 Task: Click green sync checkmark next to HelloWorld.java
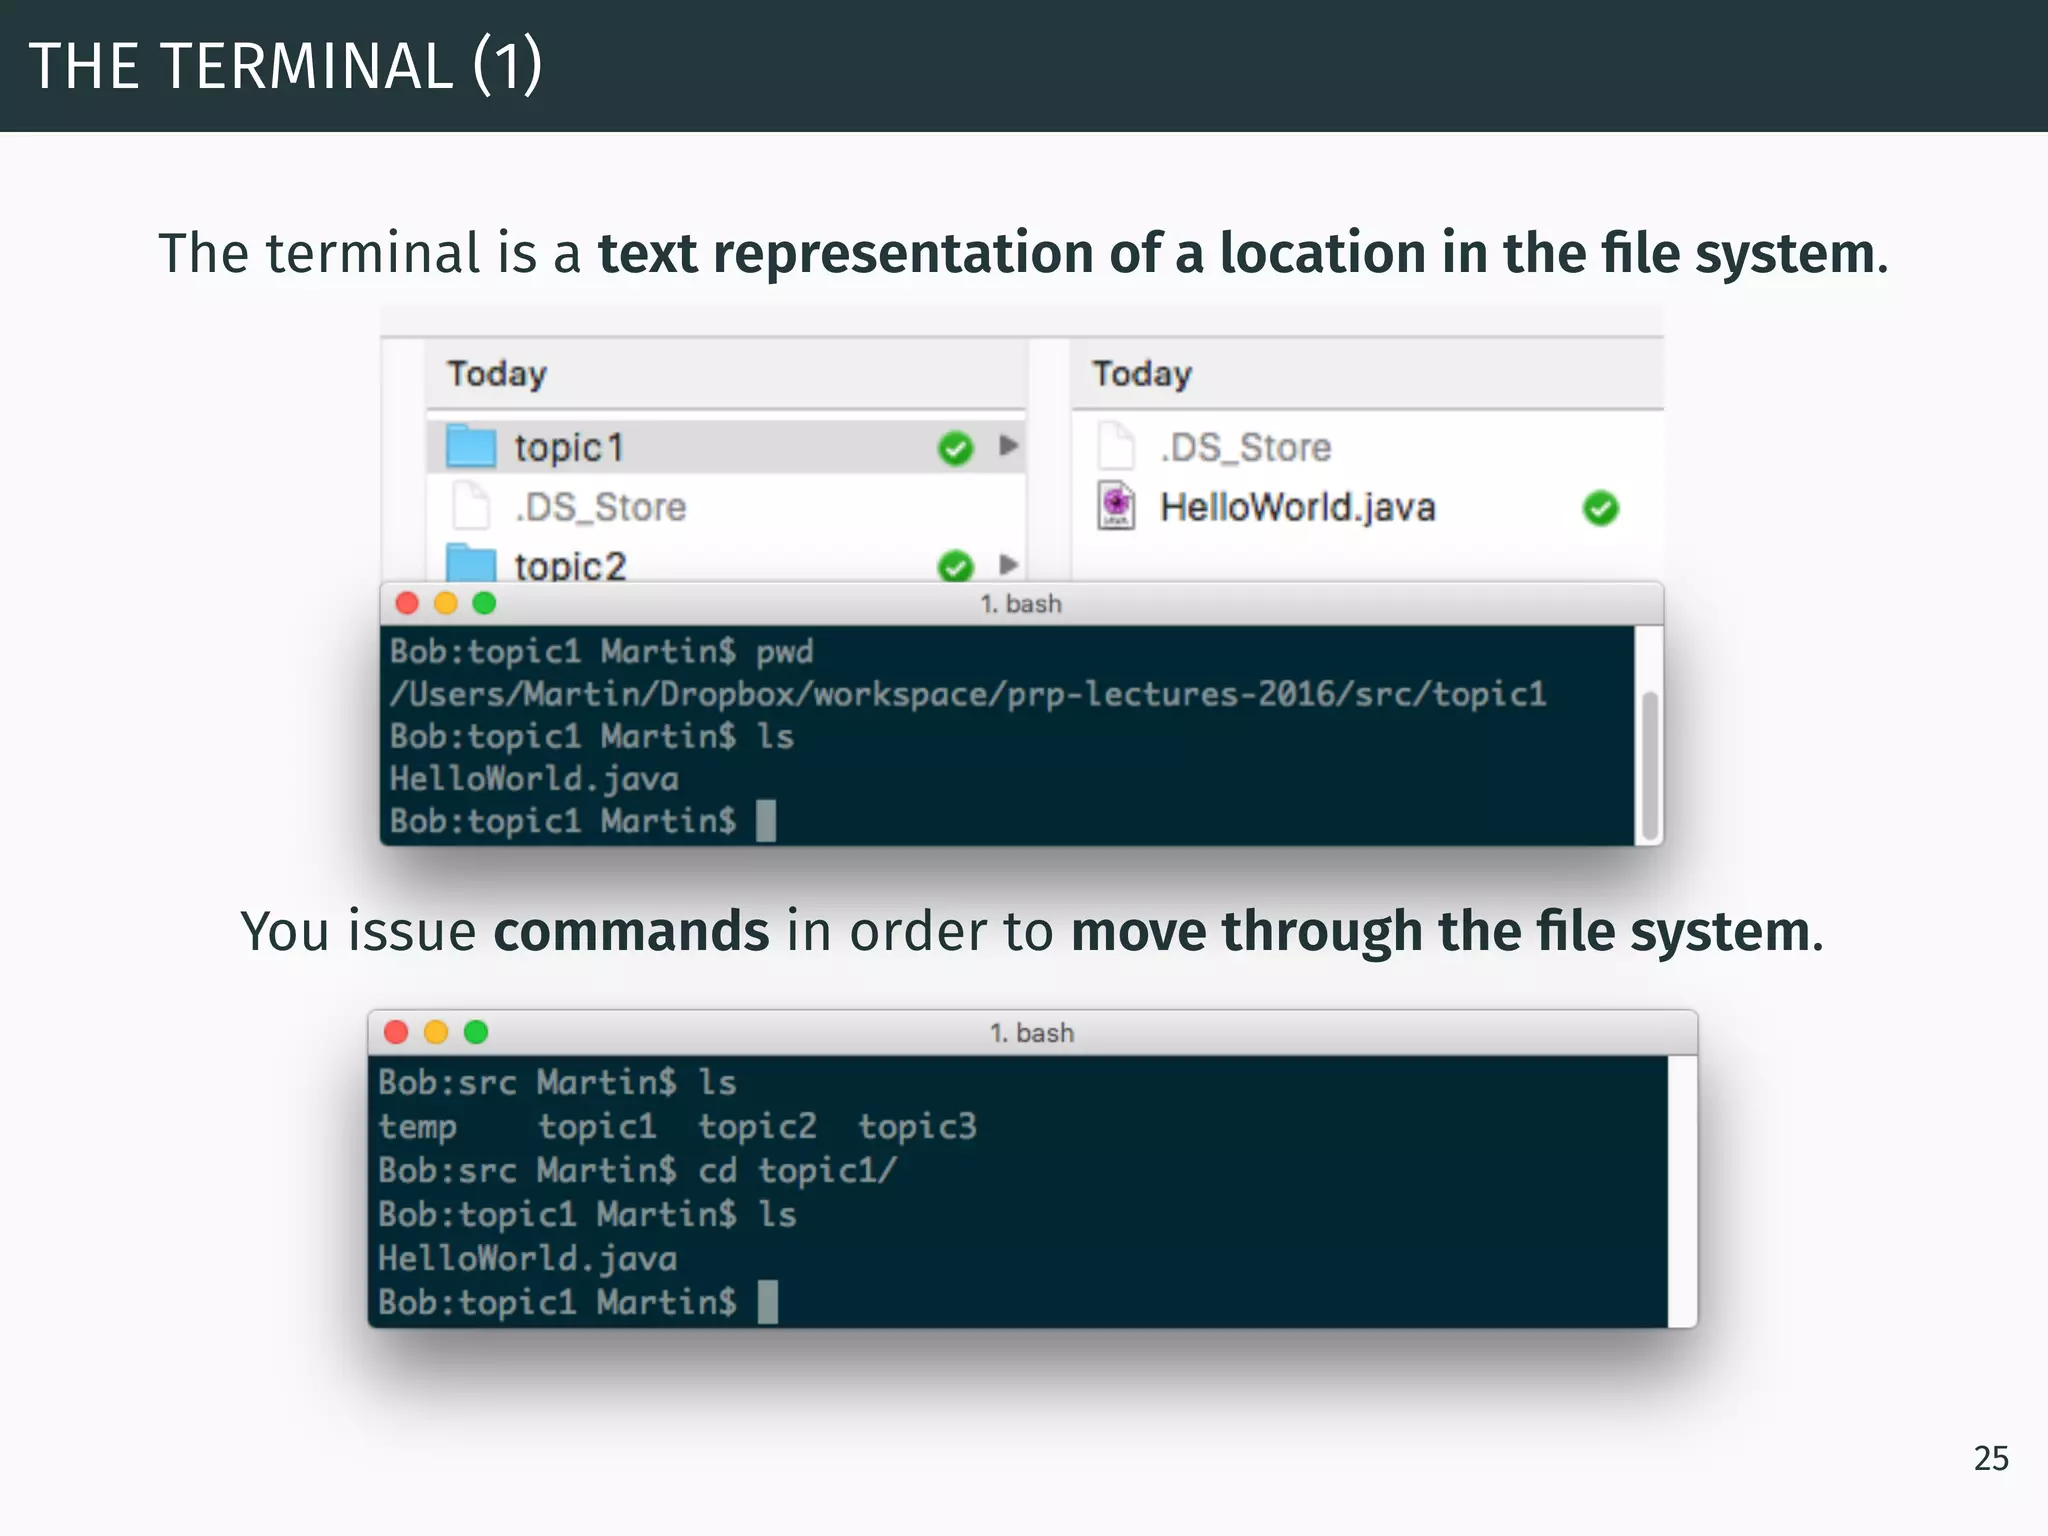pos(1600,508)
